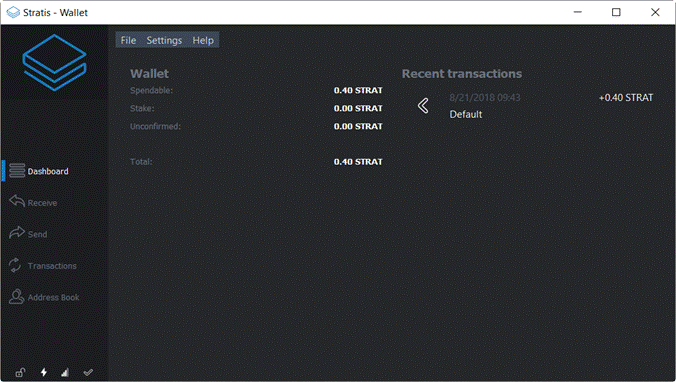Click the Default transaction label

coord(466,114)
